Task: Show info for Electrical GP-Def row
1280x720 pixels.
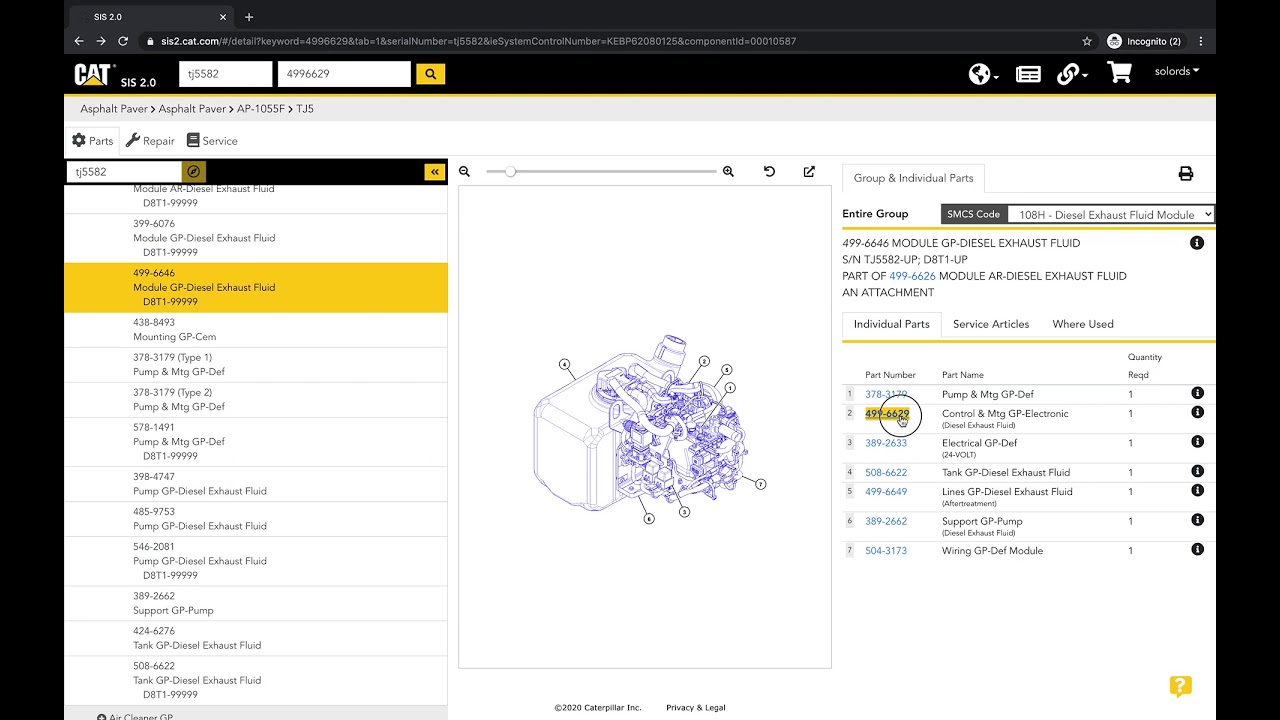Action: pyautogui.click(x=1197, y=441)
